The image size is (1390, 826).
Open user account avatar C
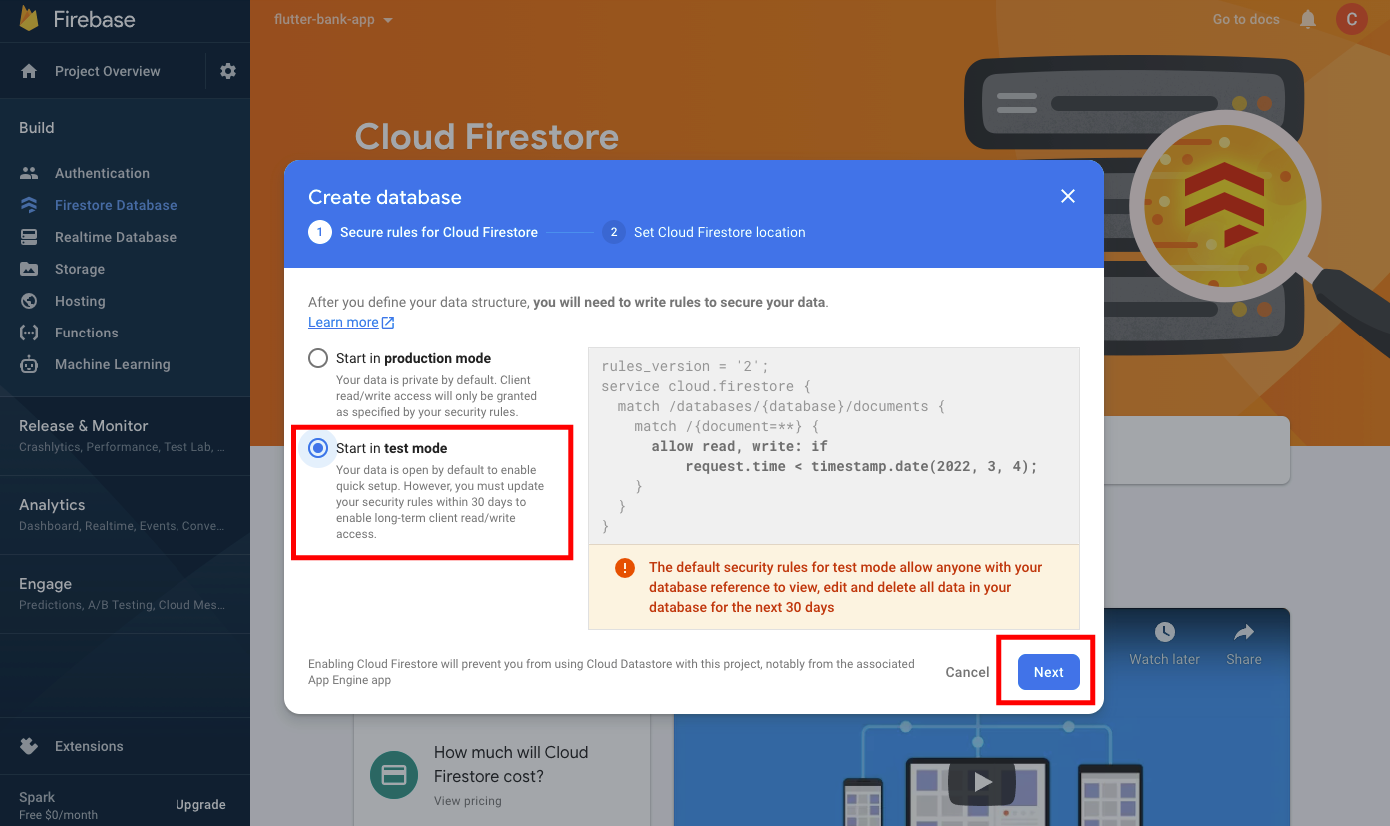click(x=1352, y=19)
